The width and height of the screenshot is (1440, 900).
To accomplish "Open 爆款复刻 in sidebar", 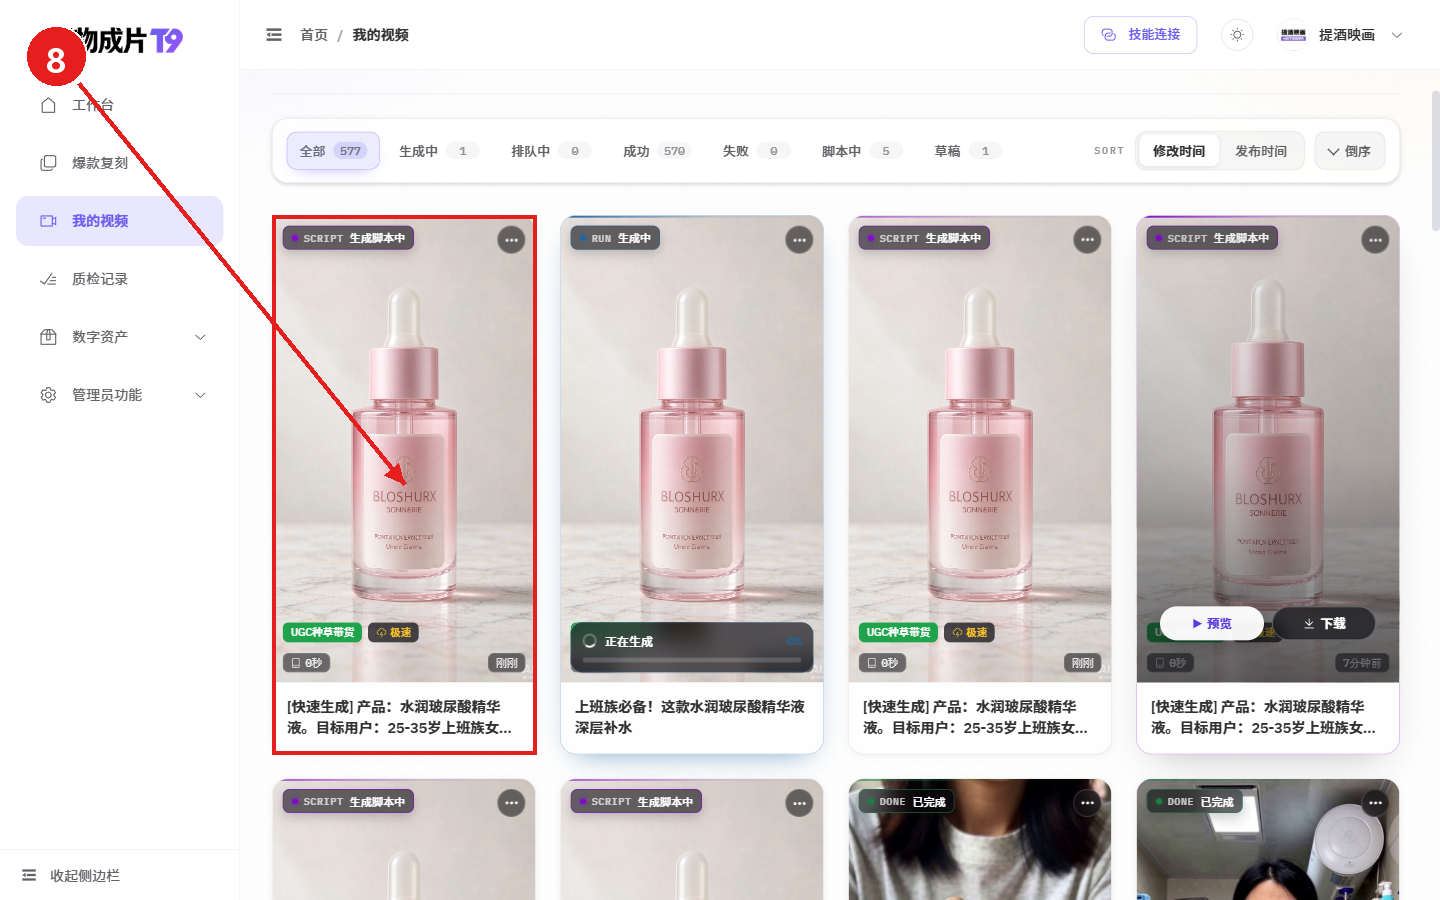I will coord(119,163).
